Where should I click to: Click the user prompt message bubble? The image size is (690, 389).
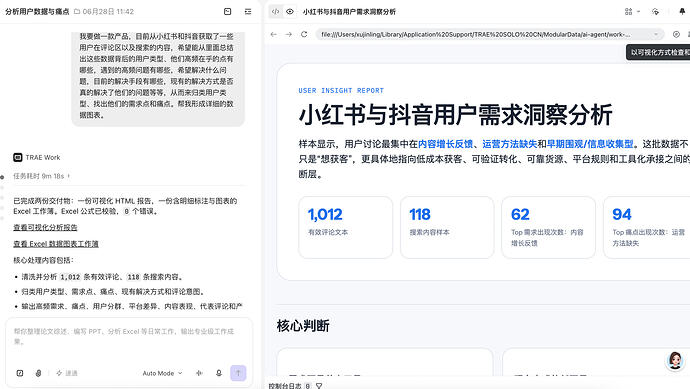click(x=158, y=78)
